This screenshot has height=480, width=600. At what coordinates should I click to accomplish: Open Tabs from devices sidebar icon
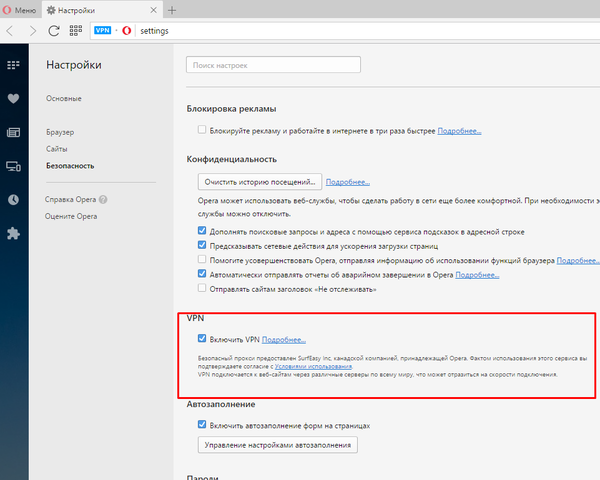click(13, 166)
